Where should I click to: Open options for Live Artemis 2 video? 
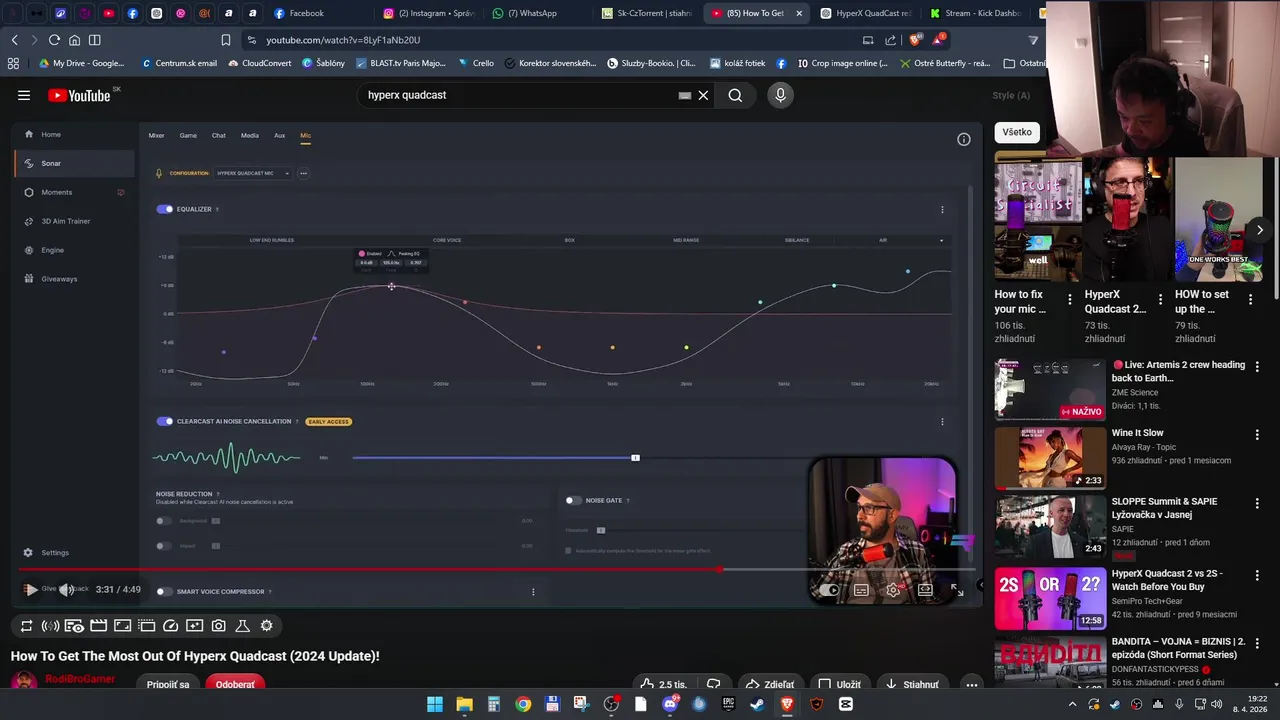point(1257,367)
